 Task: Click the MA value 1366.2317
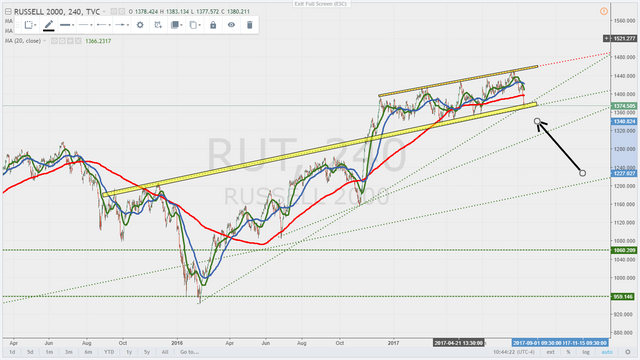click(98, 41)
